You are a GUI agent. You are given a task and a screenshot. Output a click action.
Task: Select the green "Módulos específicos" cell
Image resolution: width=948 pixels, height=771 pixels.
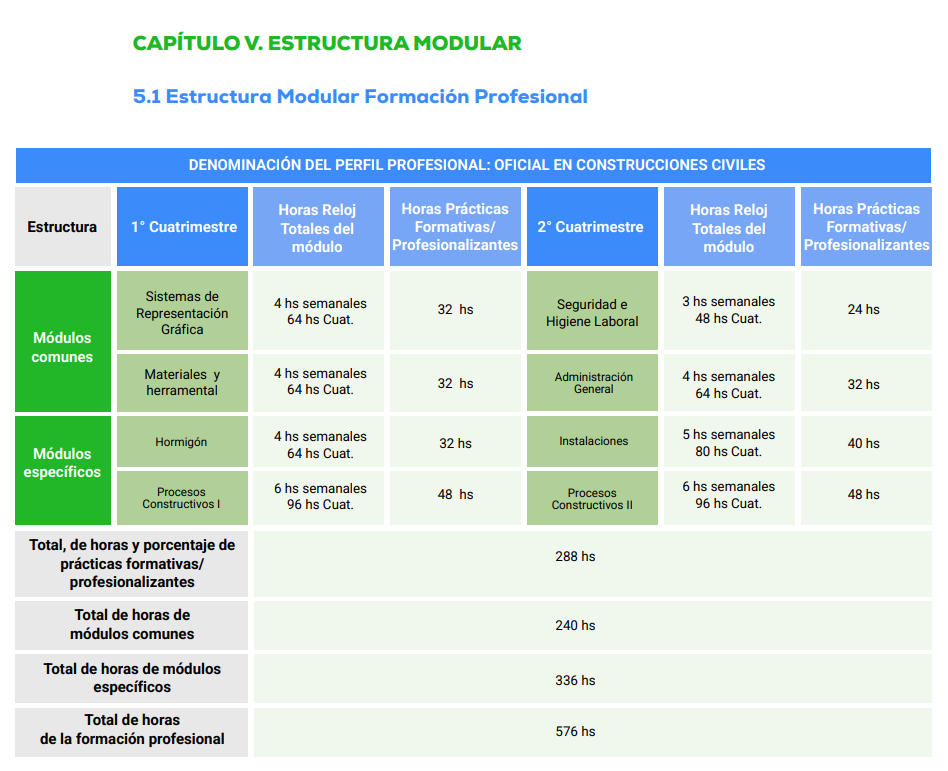click(x=63, y=470)
